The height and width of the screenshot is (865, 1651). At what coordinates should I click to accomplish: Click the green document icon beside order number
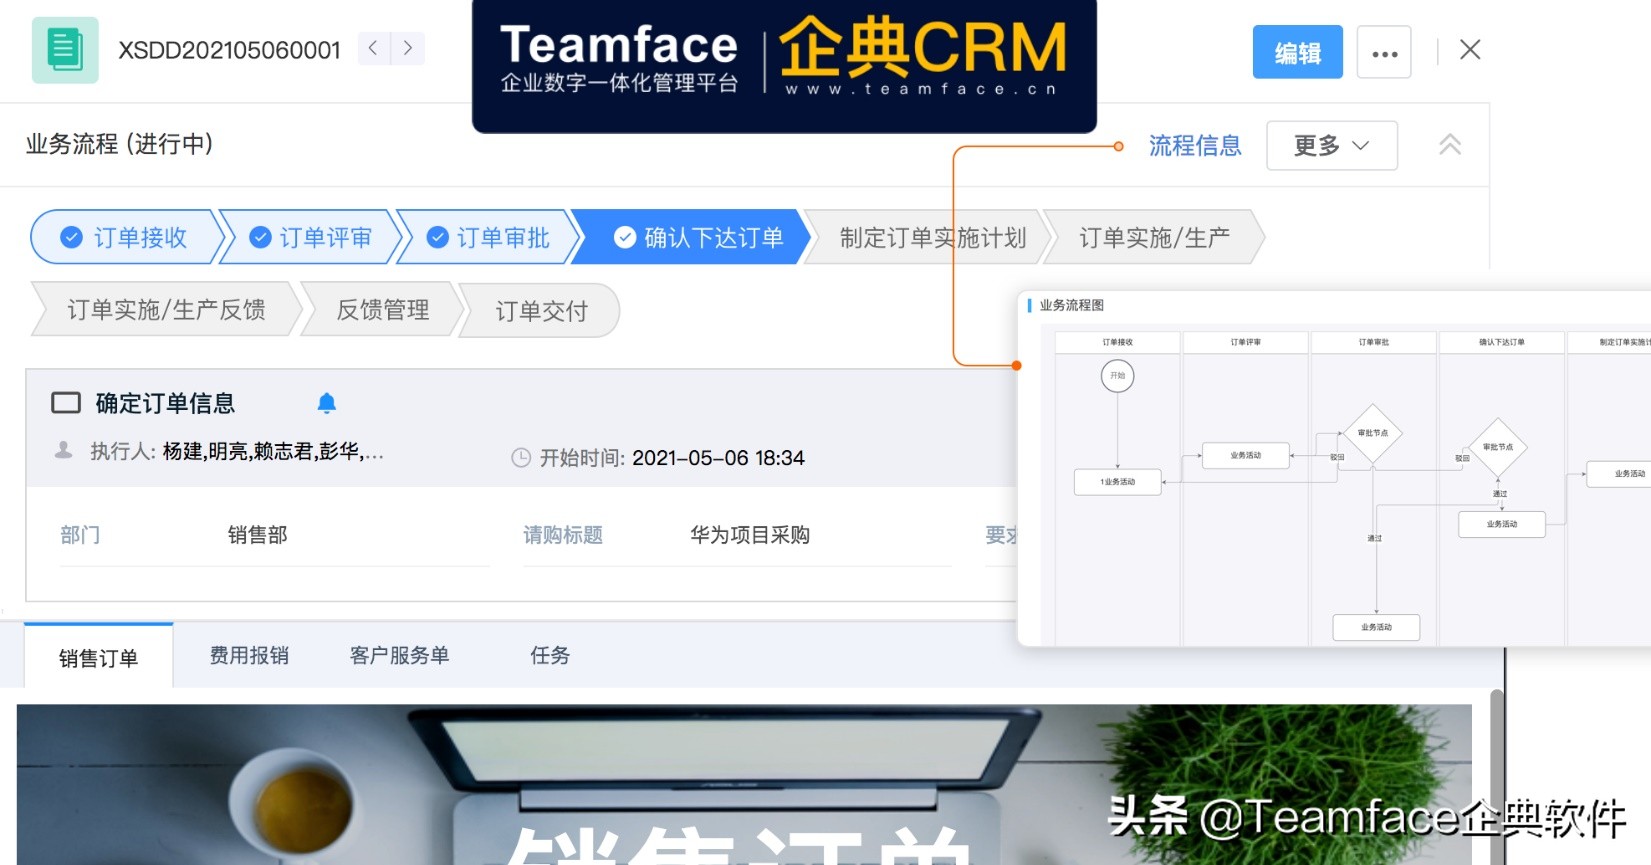click(65, 50)
